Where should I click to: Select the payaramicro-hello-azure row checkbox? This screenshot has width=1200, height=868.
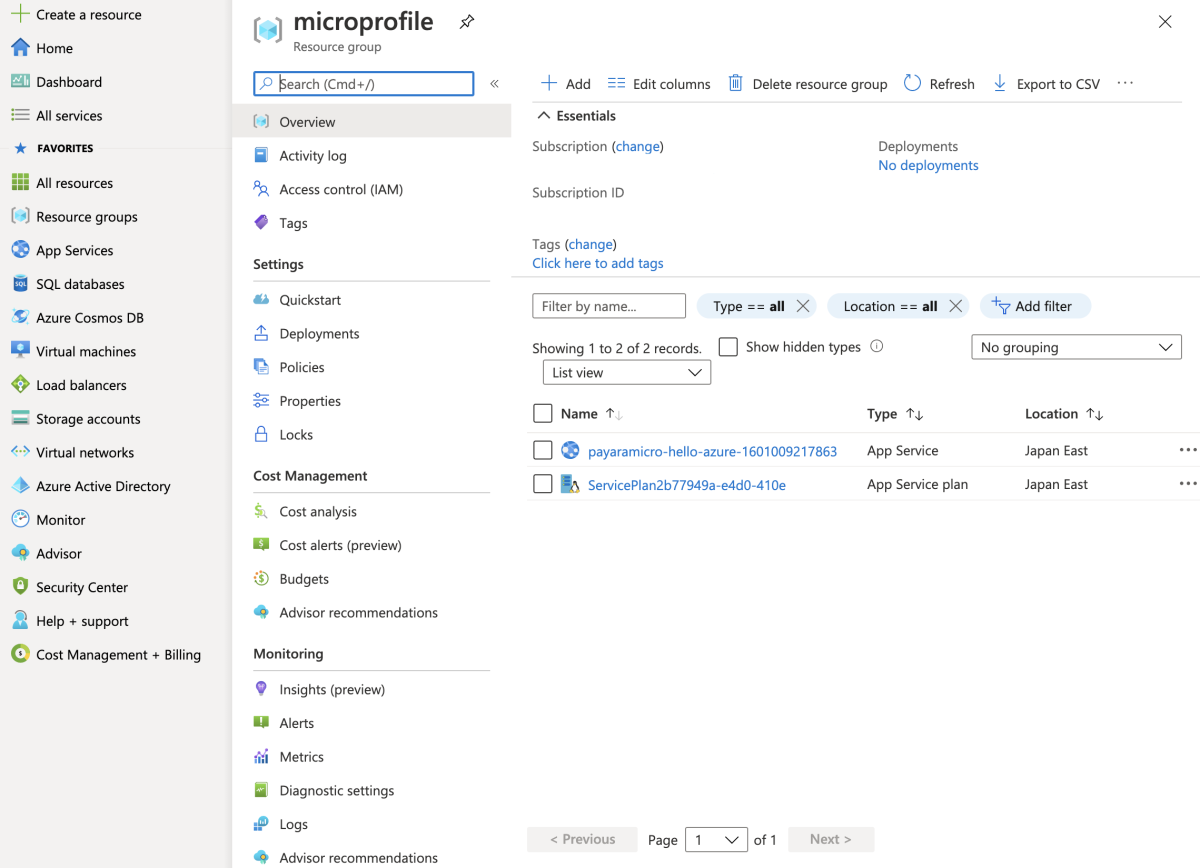point(542,450)
